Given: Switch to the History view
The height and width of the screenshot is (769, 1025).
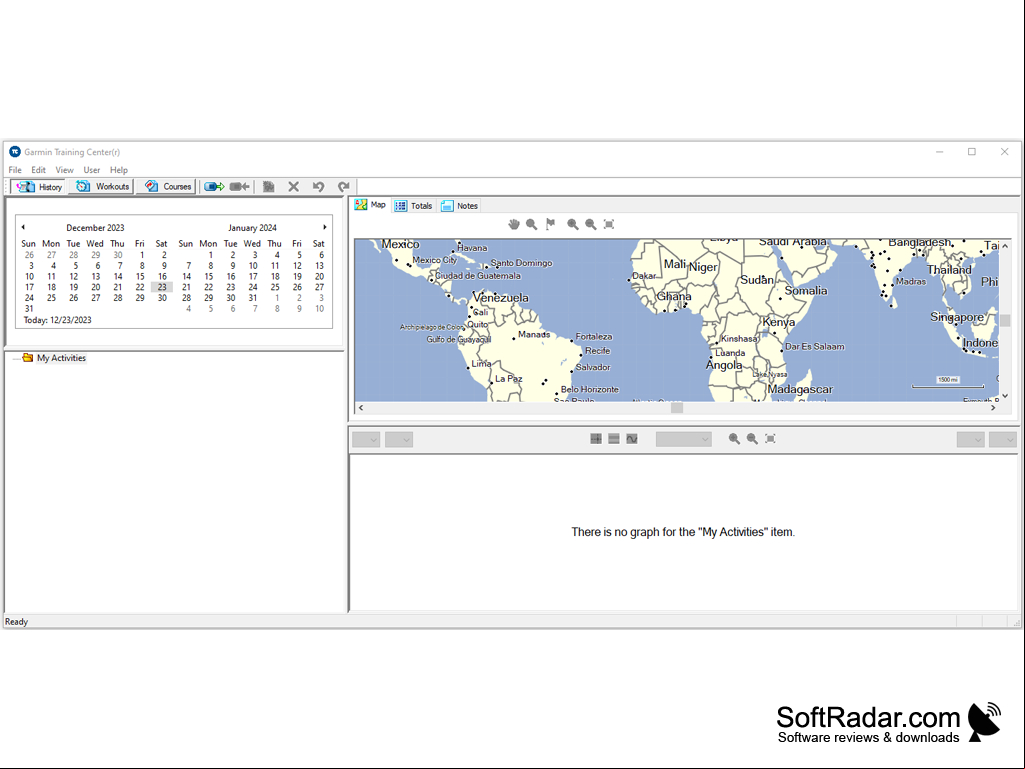Looking at the screenshot, I should (39, 186).
